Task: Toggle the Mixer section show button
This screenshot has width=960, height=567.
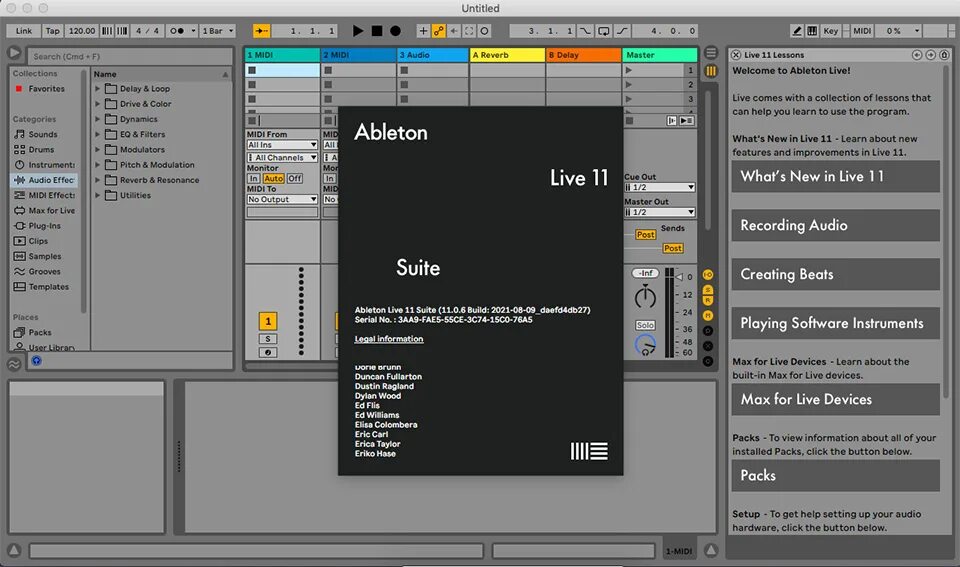Action: point(708,315)
